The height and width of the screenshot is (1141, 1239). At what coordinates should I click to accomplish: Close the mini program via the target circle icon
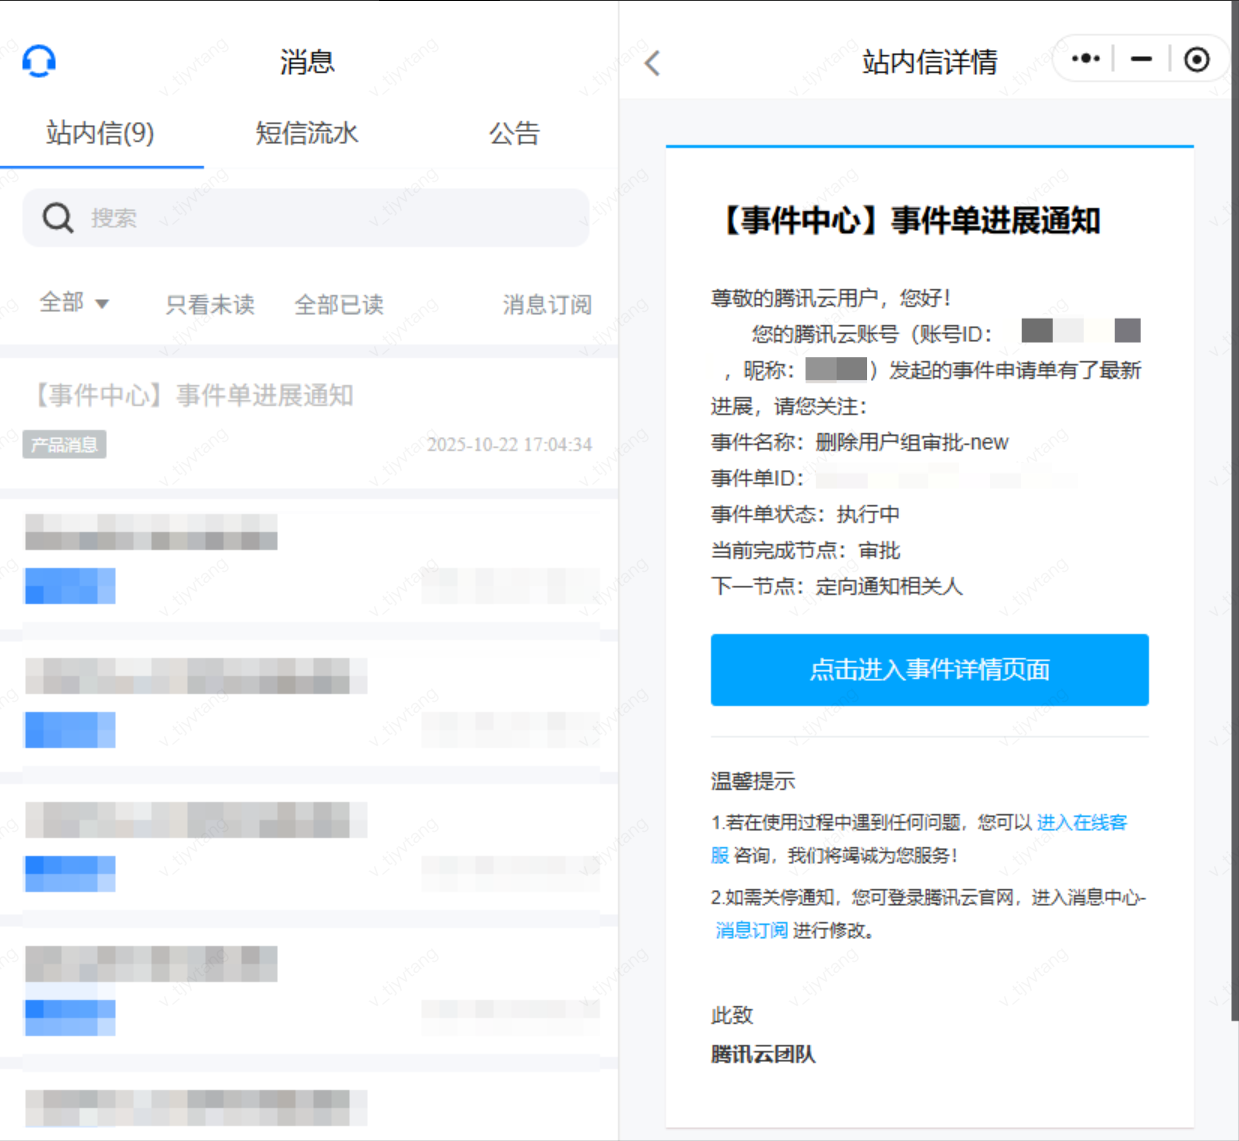[1196, 60]
